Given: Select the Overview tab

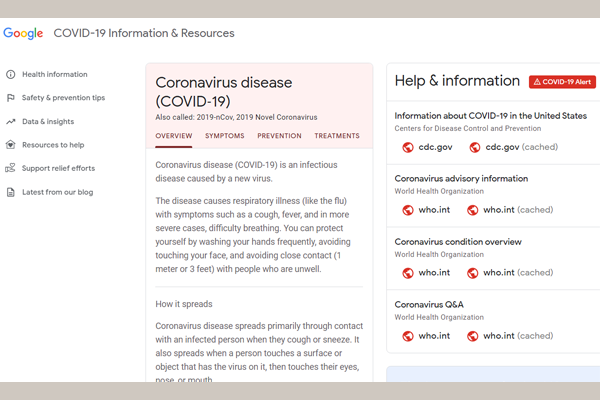Looking at the screenshot, I should pyautogui.click(x=174, y=136).
